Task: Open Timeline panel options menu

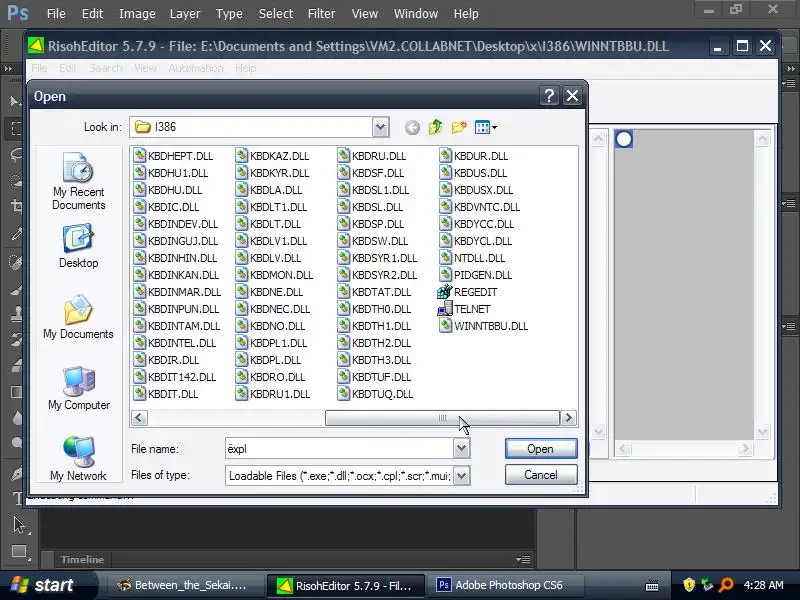Action: (523, 560)
